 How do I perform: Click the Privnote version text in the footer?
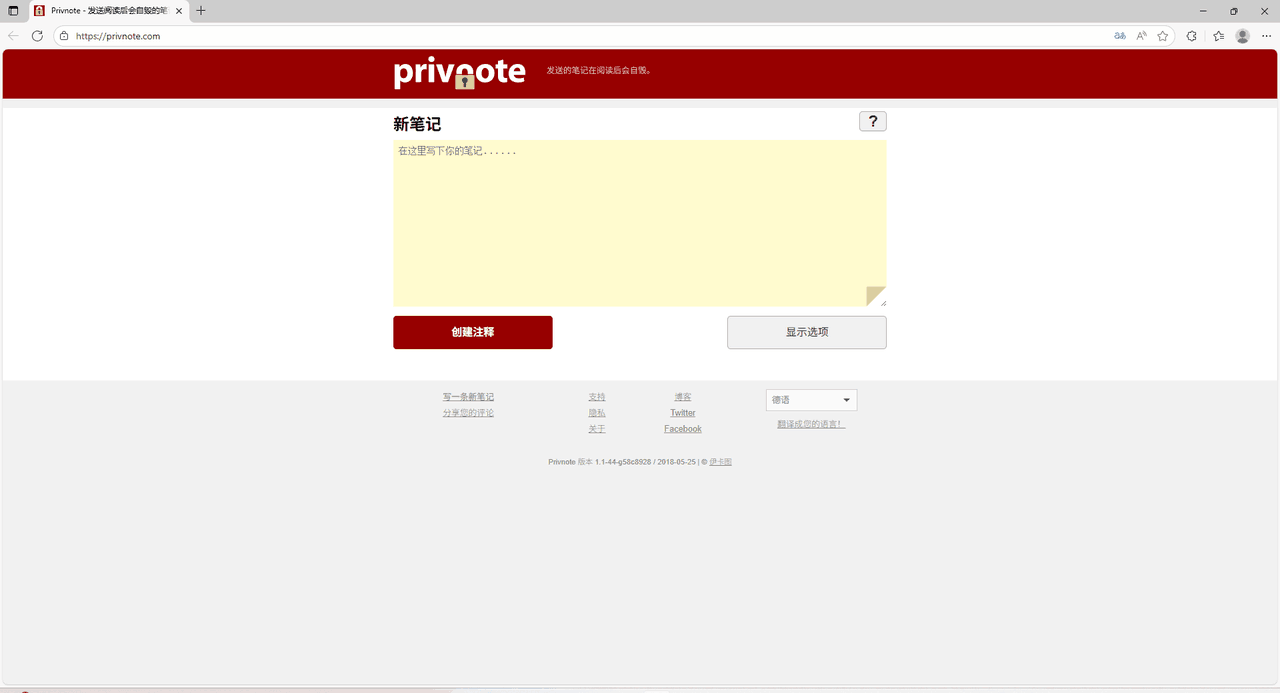click(x=622, y=462)
